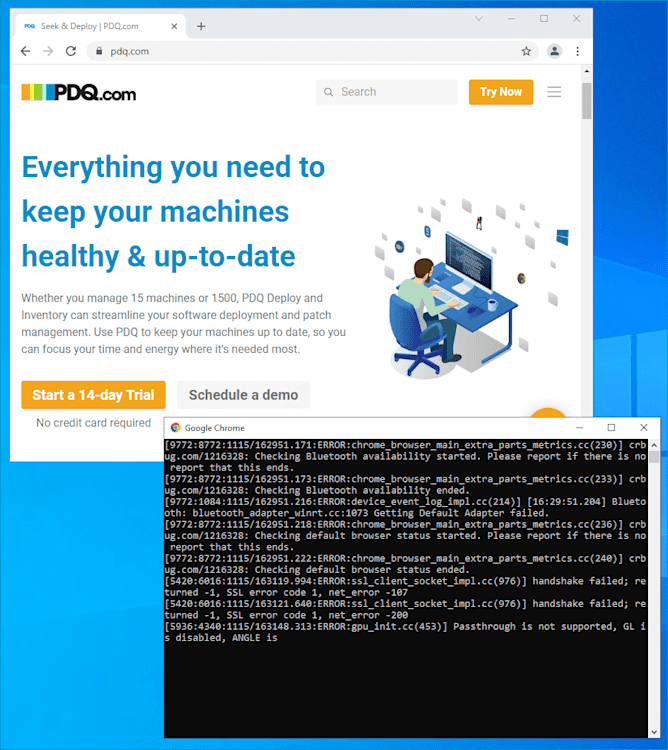This screenshot has width=668, height=750.
Task: Open the Chrome profile avatar menu
Action: [x=554, y=51]
